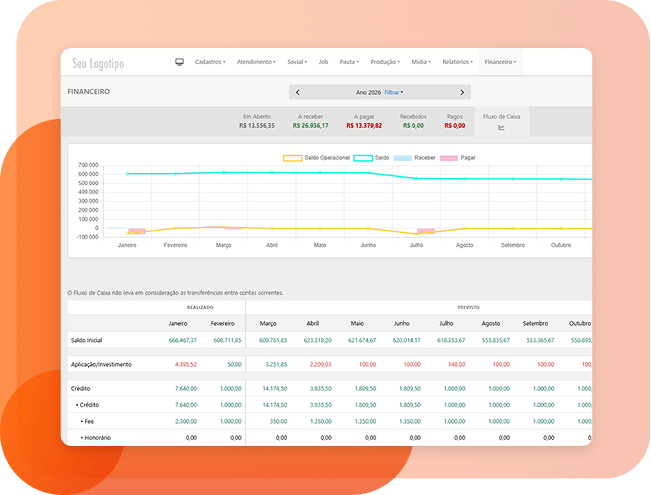Open the Filtrar dropdown
The height and width of the screenshot is (495, 651).
coord(394,92)
